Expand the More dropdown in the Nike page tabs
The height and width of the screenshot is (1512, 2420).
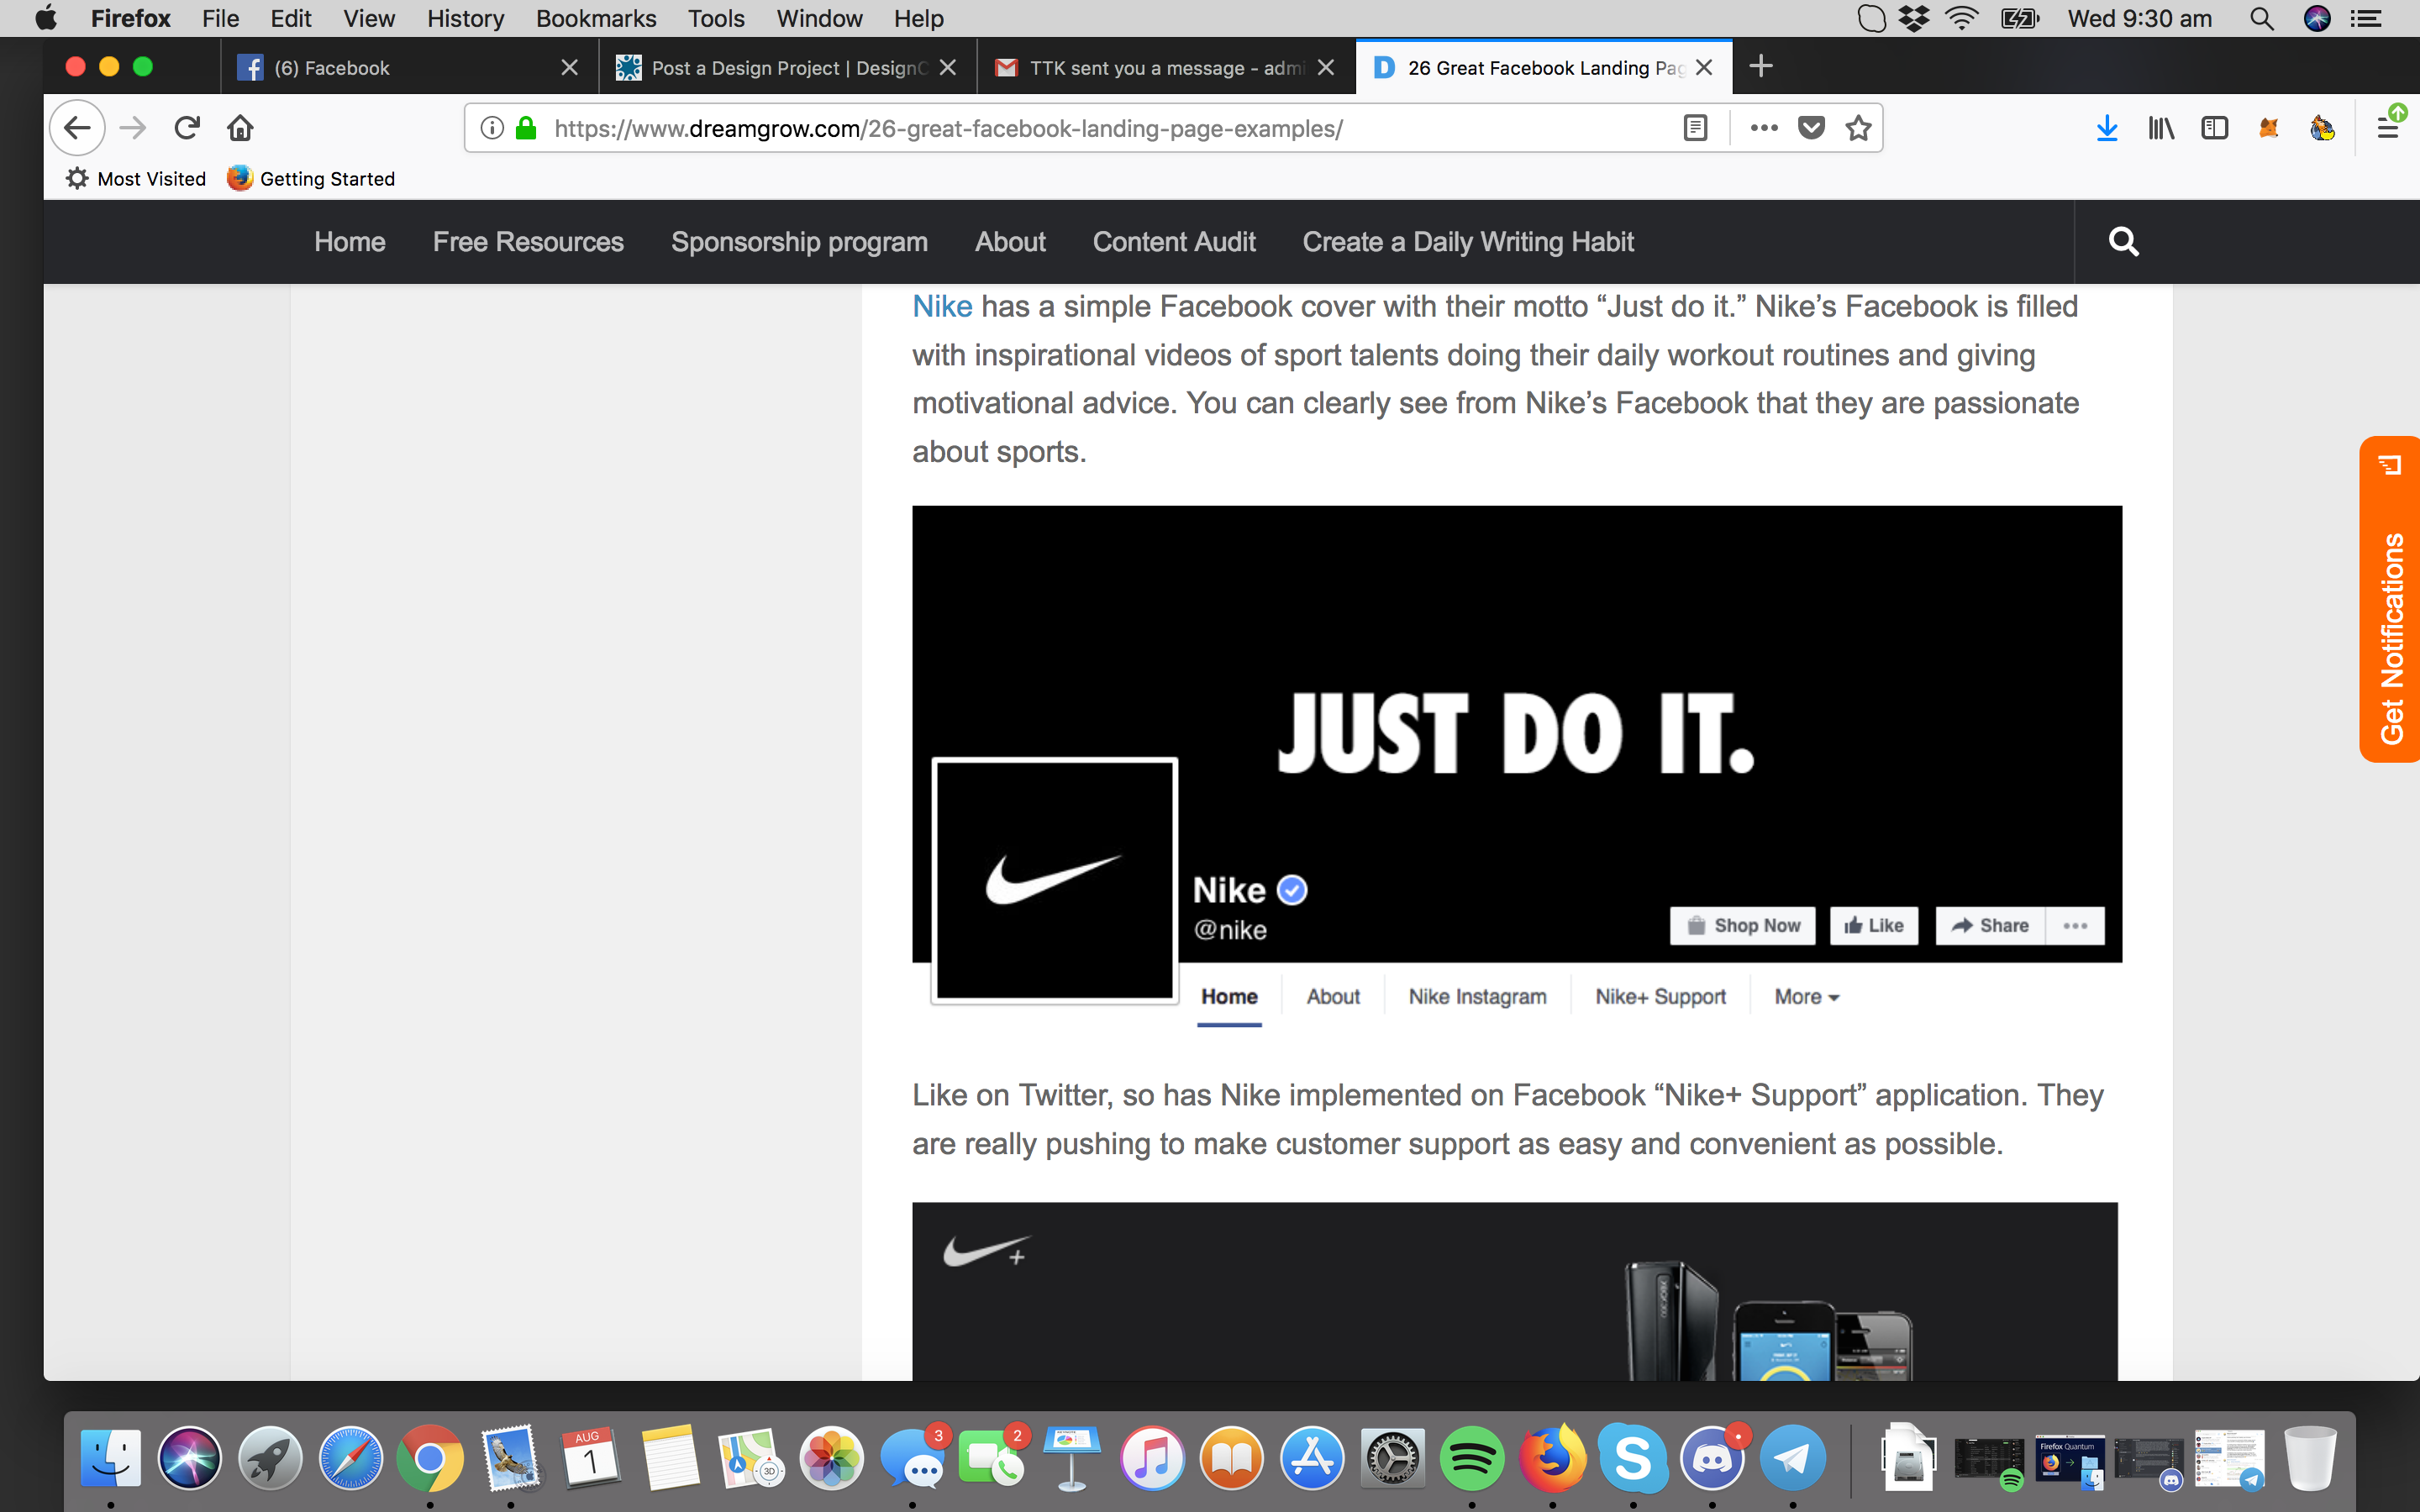(1806, 997)
